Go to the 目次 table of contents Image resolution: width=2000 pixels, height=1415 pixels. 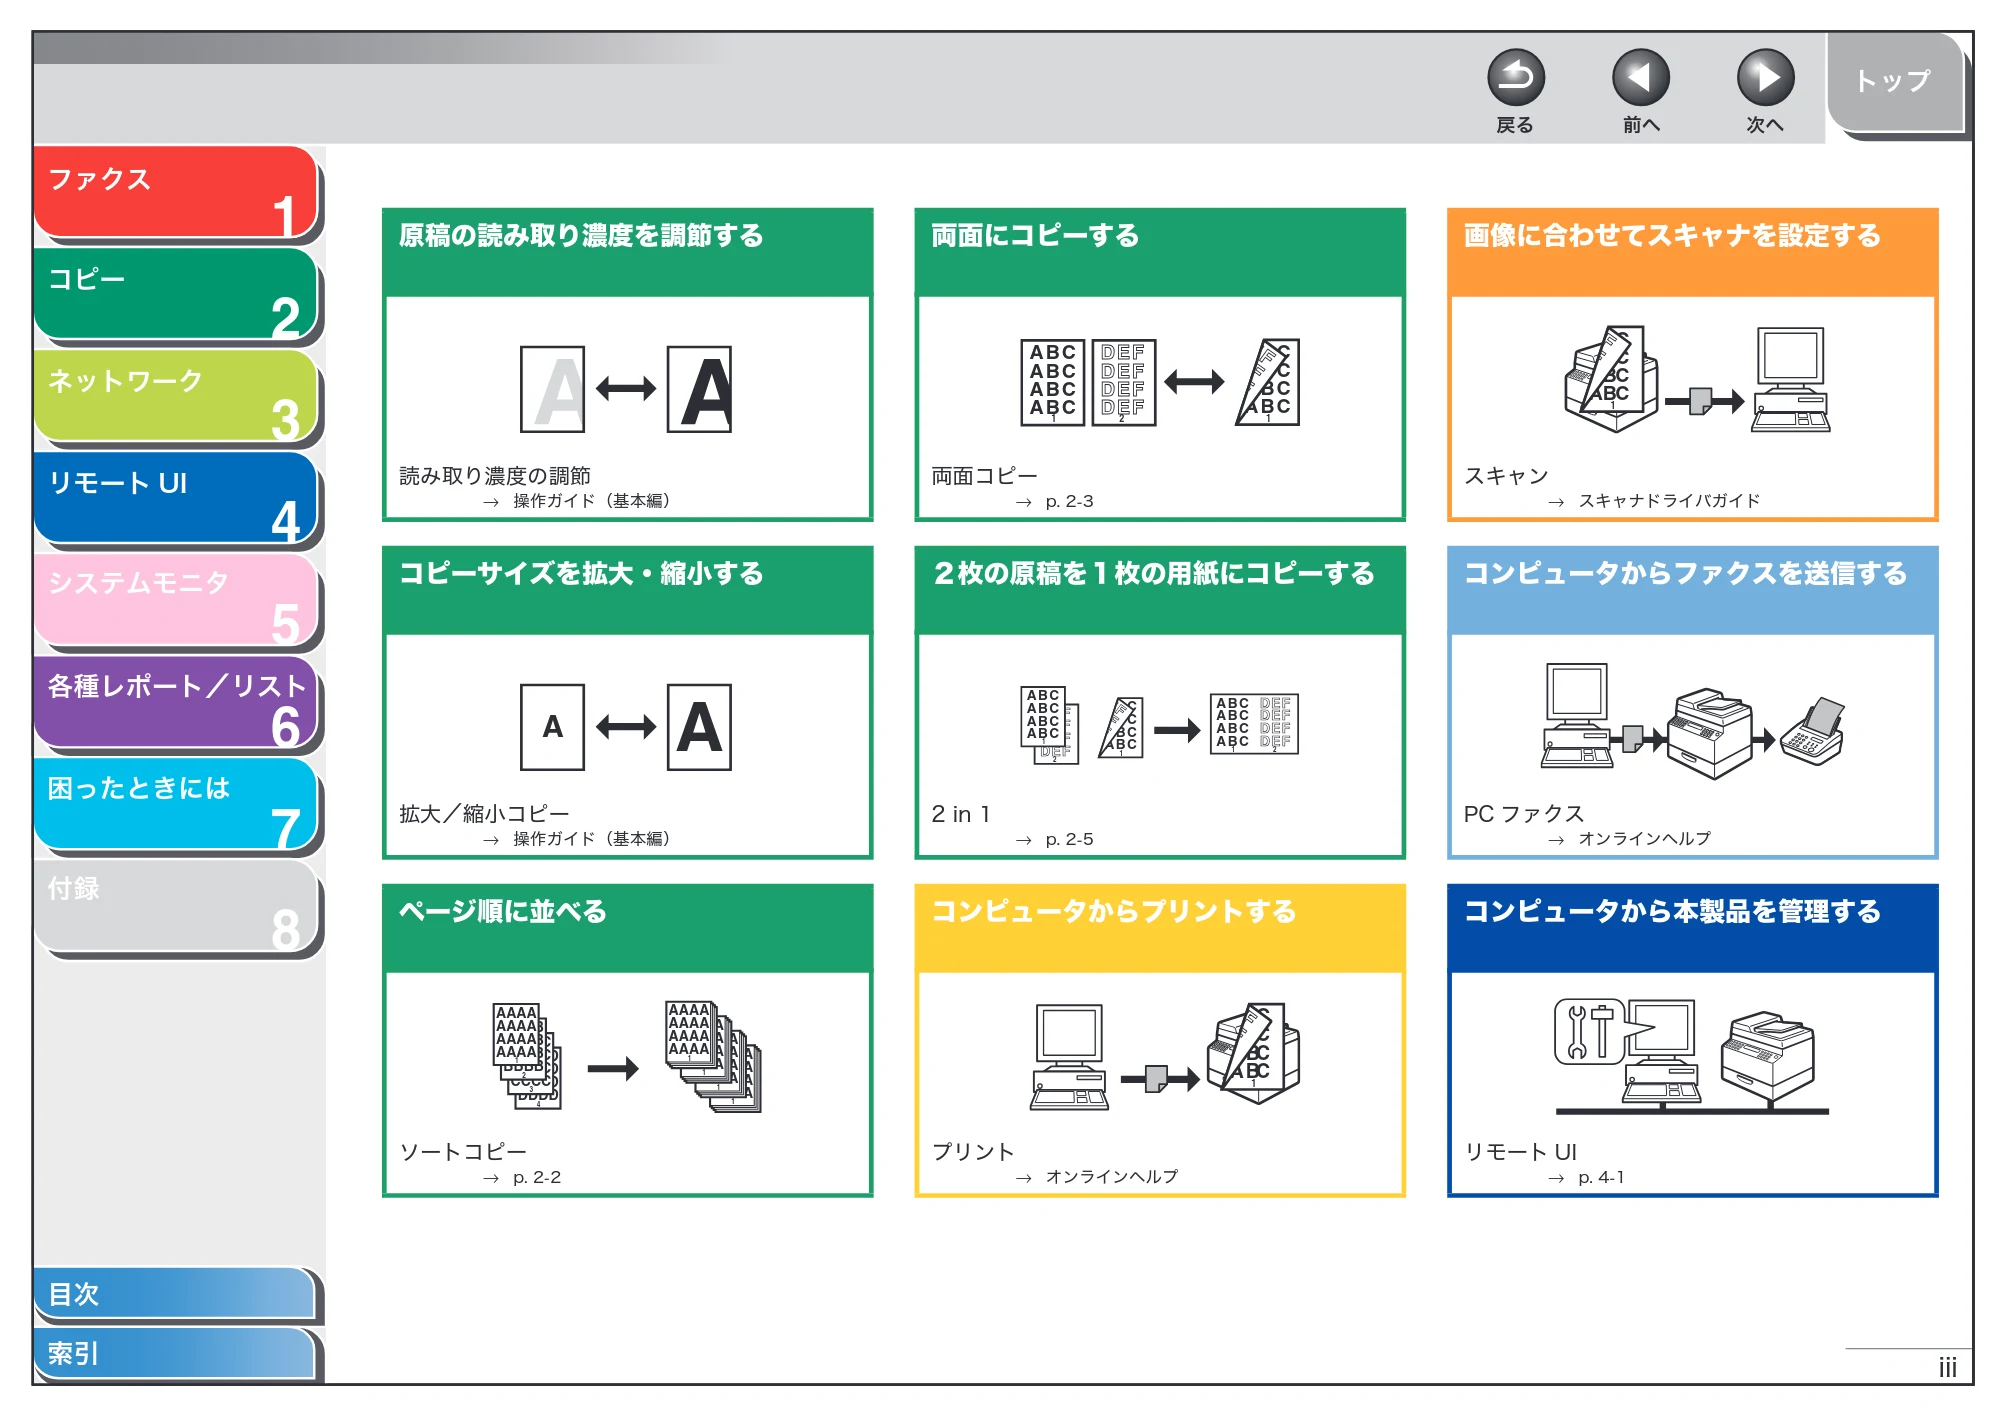[x=175, y=1293]
